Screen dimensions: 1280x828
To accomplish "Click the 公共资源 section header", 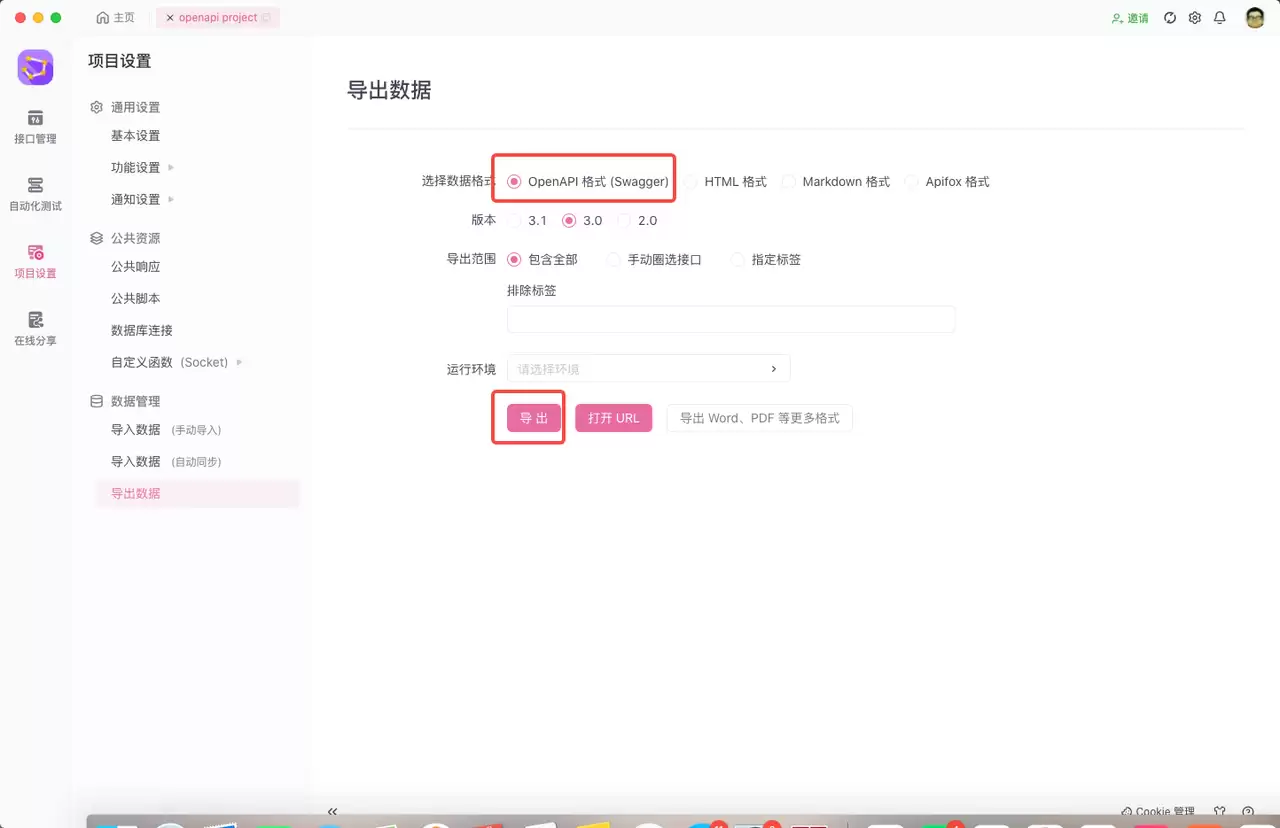I will click(125, 238).
